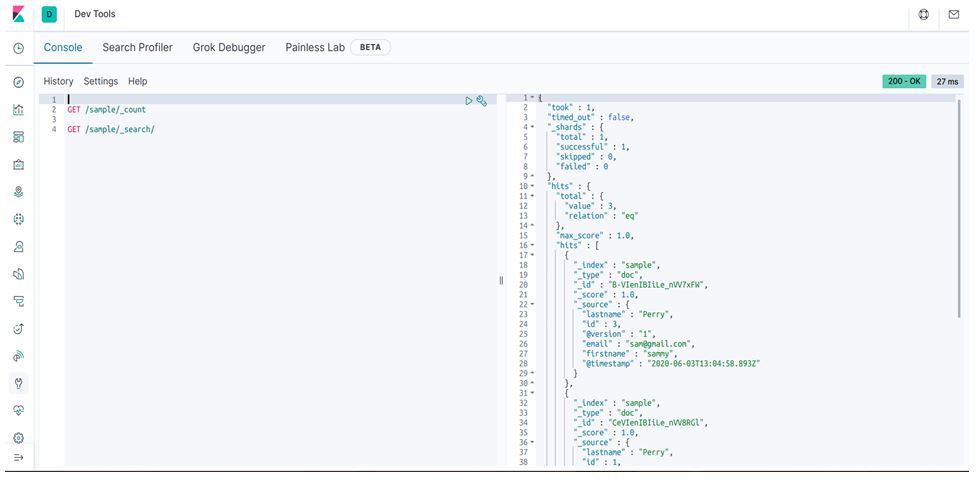This screenshot has width=977, height=481.
Task: Open Visualize chart icon in sidebar
Action: pyautogui.click(x=18, y=110)
